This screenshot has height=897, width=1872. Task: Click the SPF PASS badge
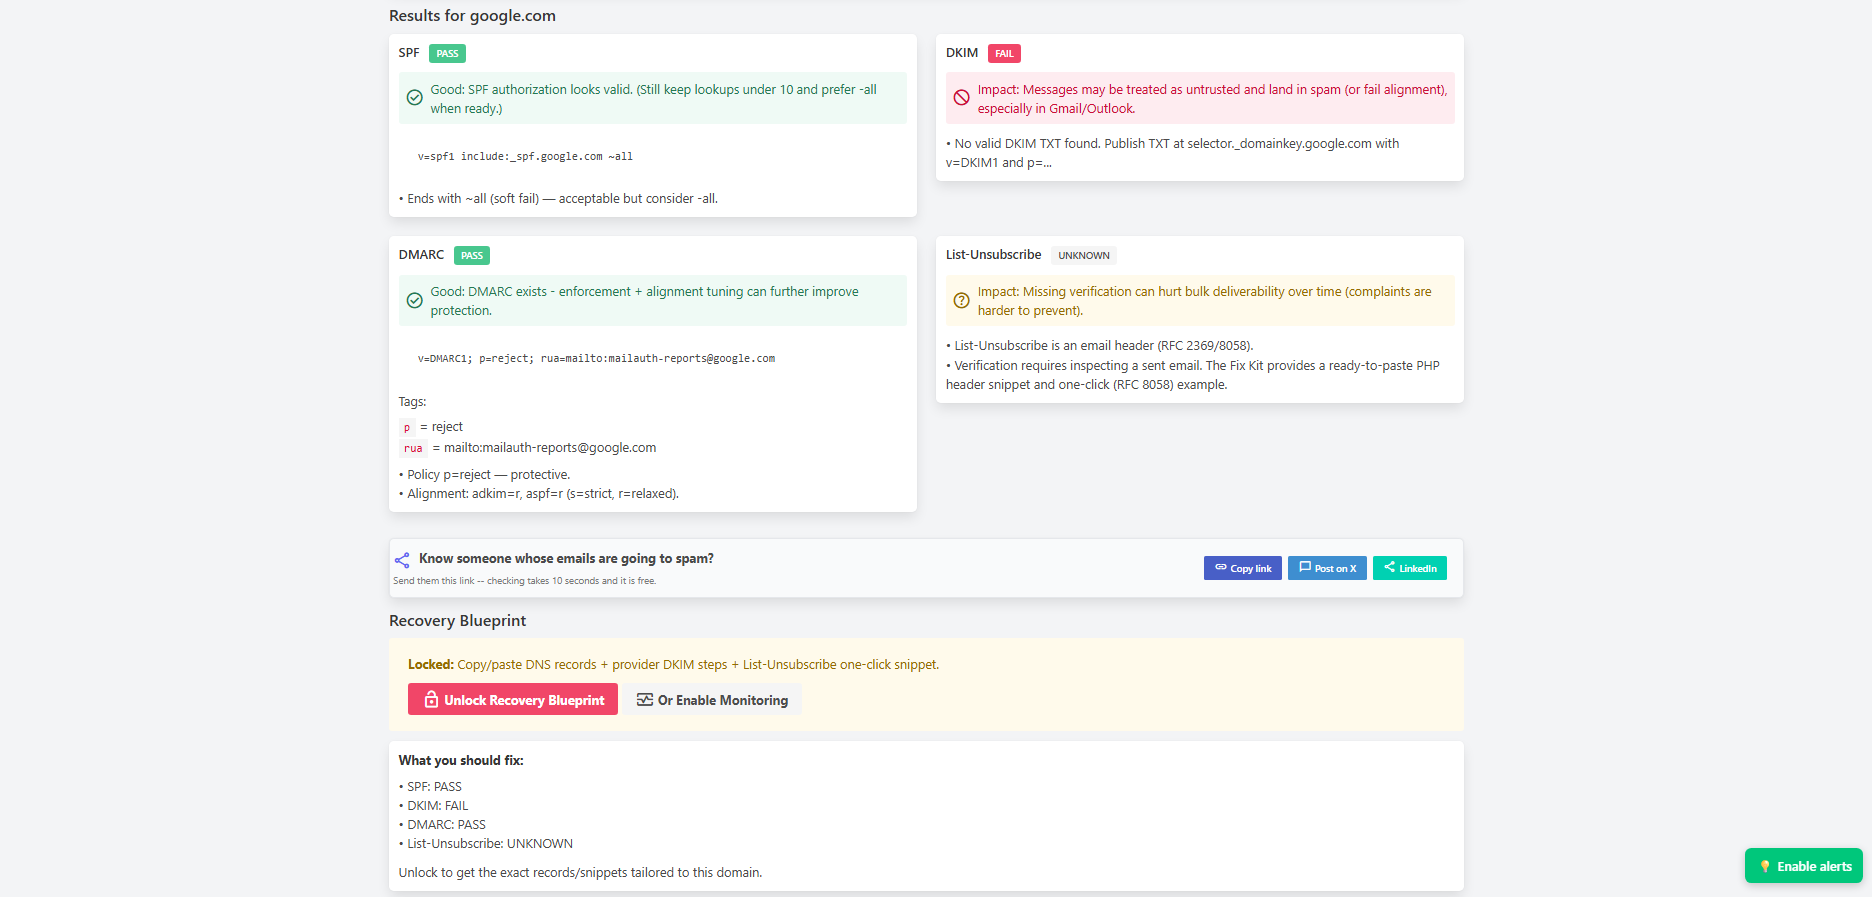[447, 54]
